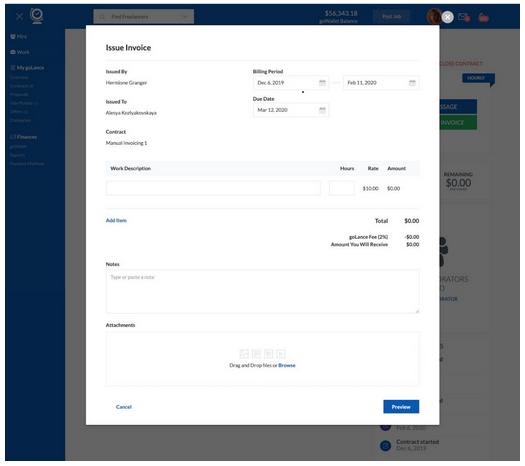
Task: Open the Find Freelancers search dropdown
Action: (x=144, y=16)
